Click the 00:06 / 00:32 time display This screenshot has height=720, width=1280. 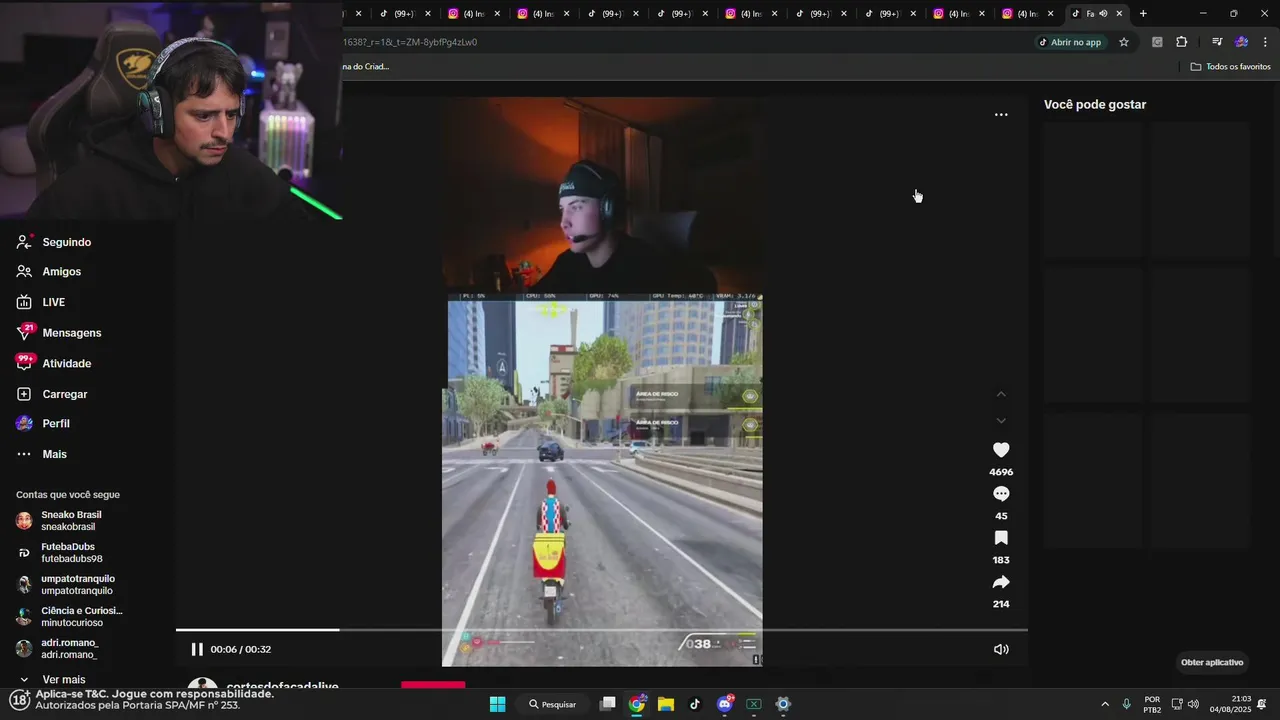tap(241, 649)
